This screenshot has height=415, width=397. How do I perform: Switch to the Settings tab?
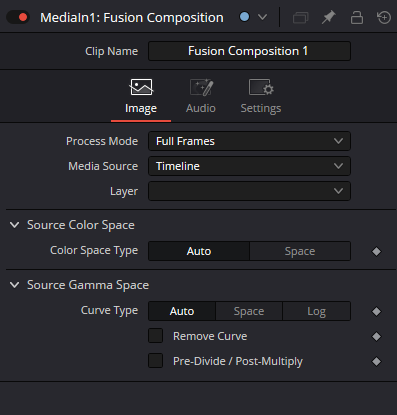tap(261, 97)
